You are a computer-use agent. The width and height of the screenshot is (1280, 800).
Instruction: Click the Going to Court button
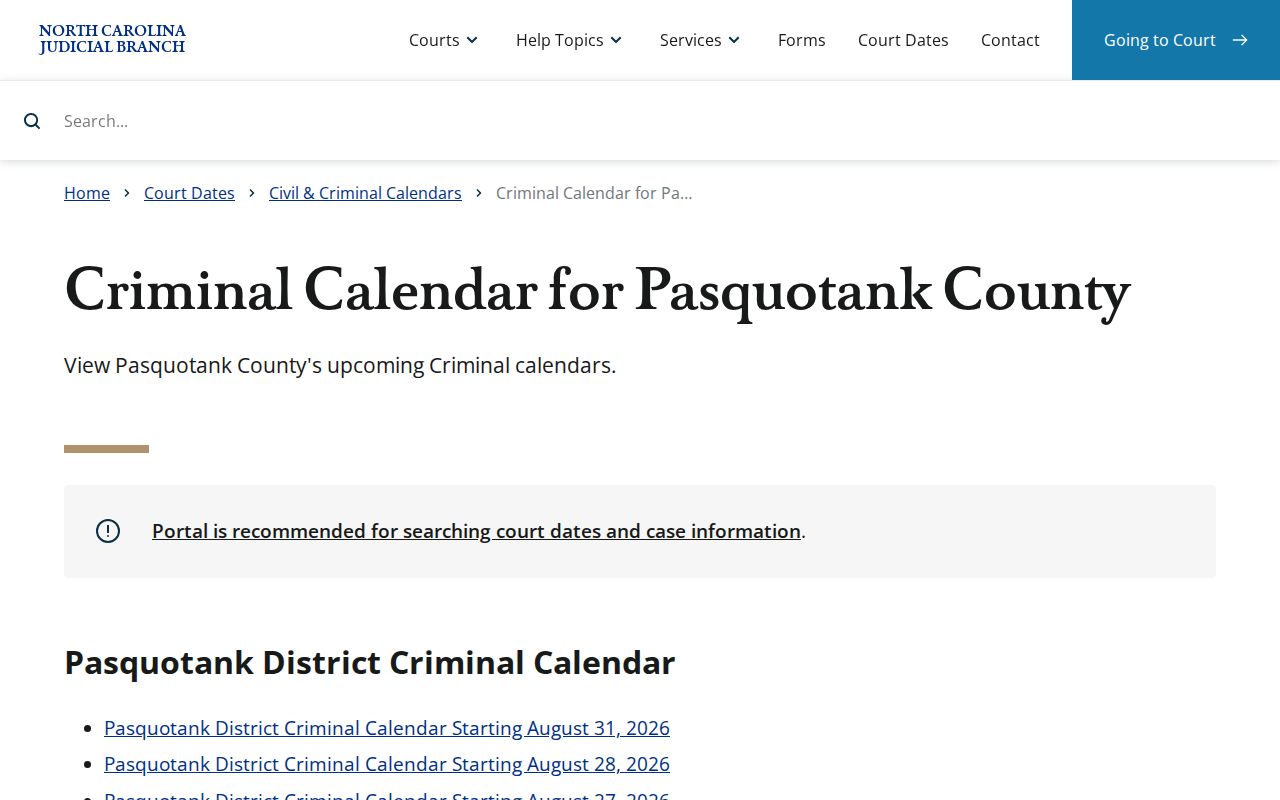[1176, 40]
